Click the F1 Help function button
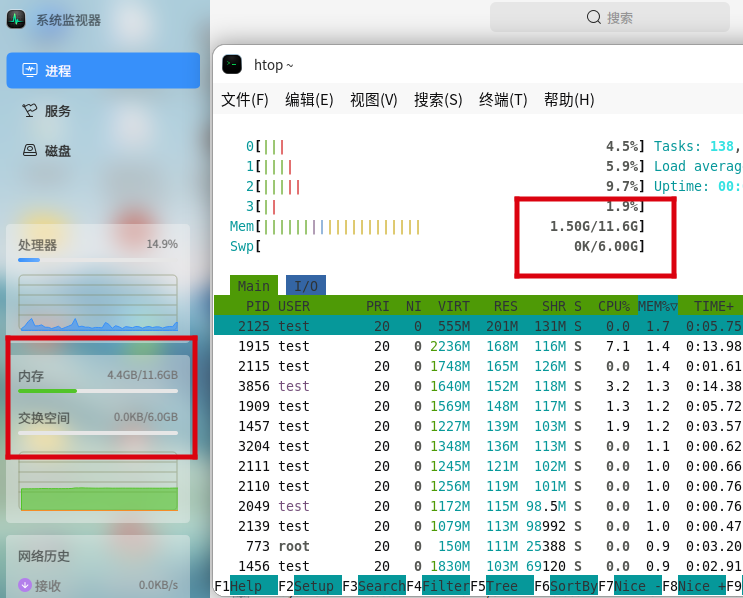 [x=245, y=586]
